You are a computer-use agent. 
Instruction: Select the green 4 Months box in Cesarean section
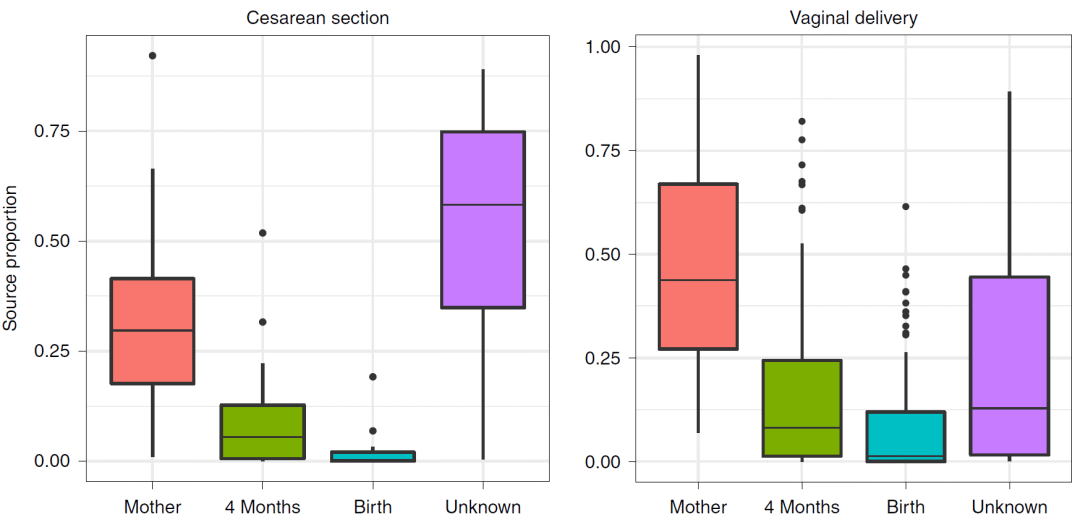click(x=262, y=431)
